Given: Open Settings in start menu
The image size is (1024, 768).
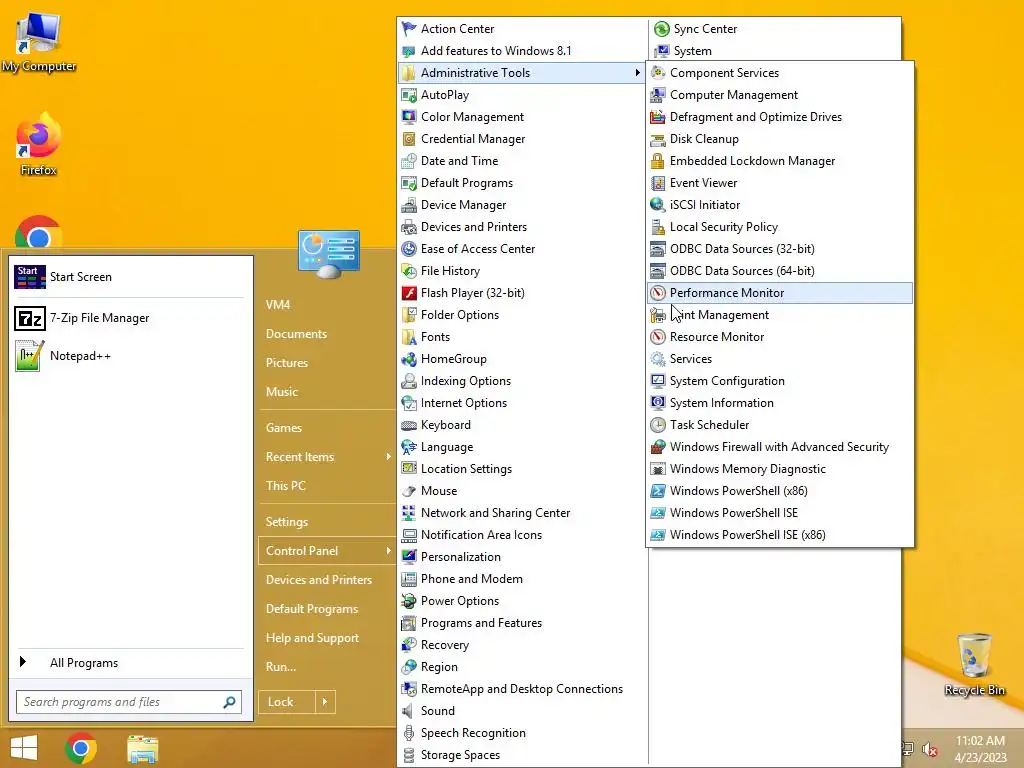Looking at the screenshot, I should 287,522.
